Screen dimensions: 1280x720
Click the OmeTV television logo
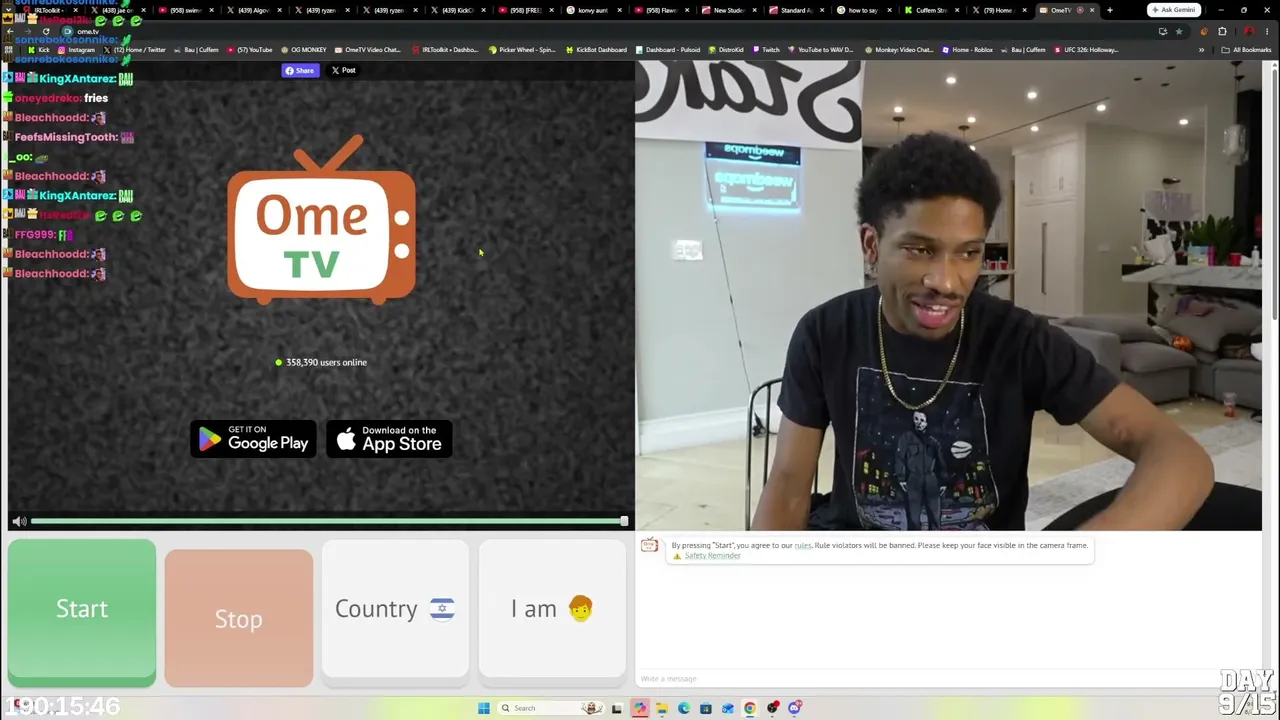(x=321, y=221)
